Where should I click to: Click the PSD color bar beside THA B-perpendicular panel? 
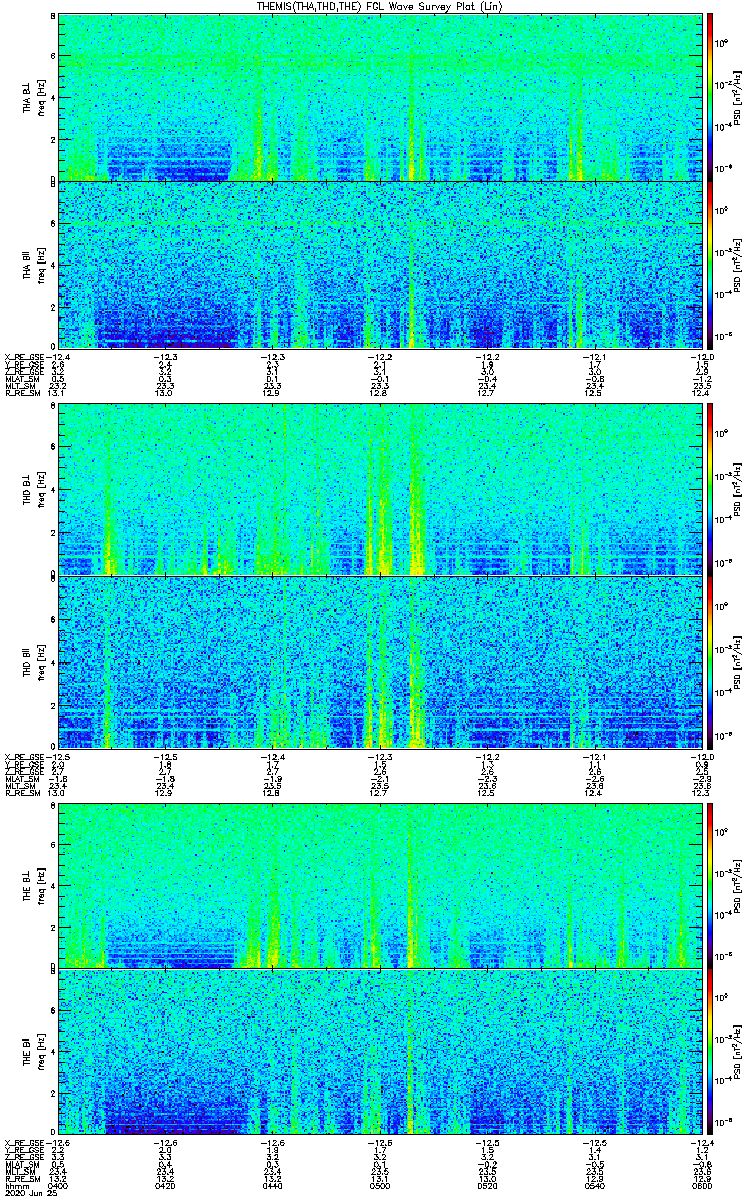[x=711, y=96]
